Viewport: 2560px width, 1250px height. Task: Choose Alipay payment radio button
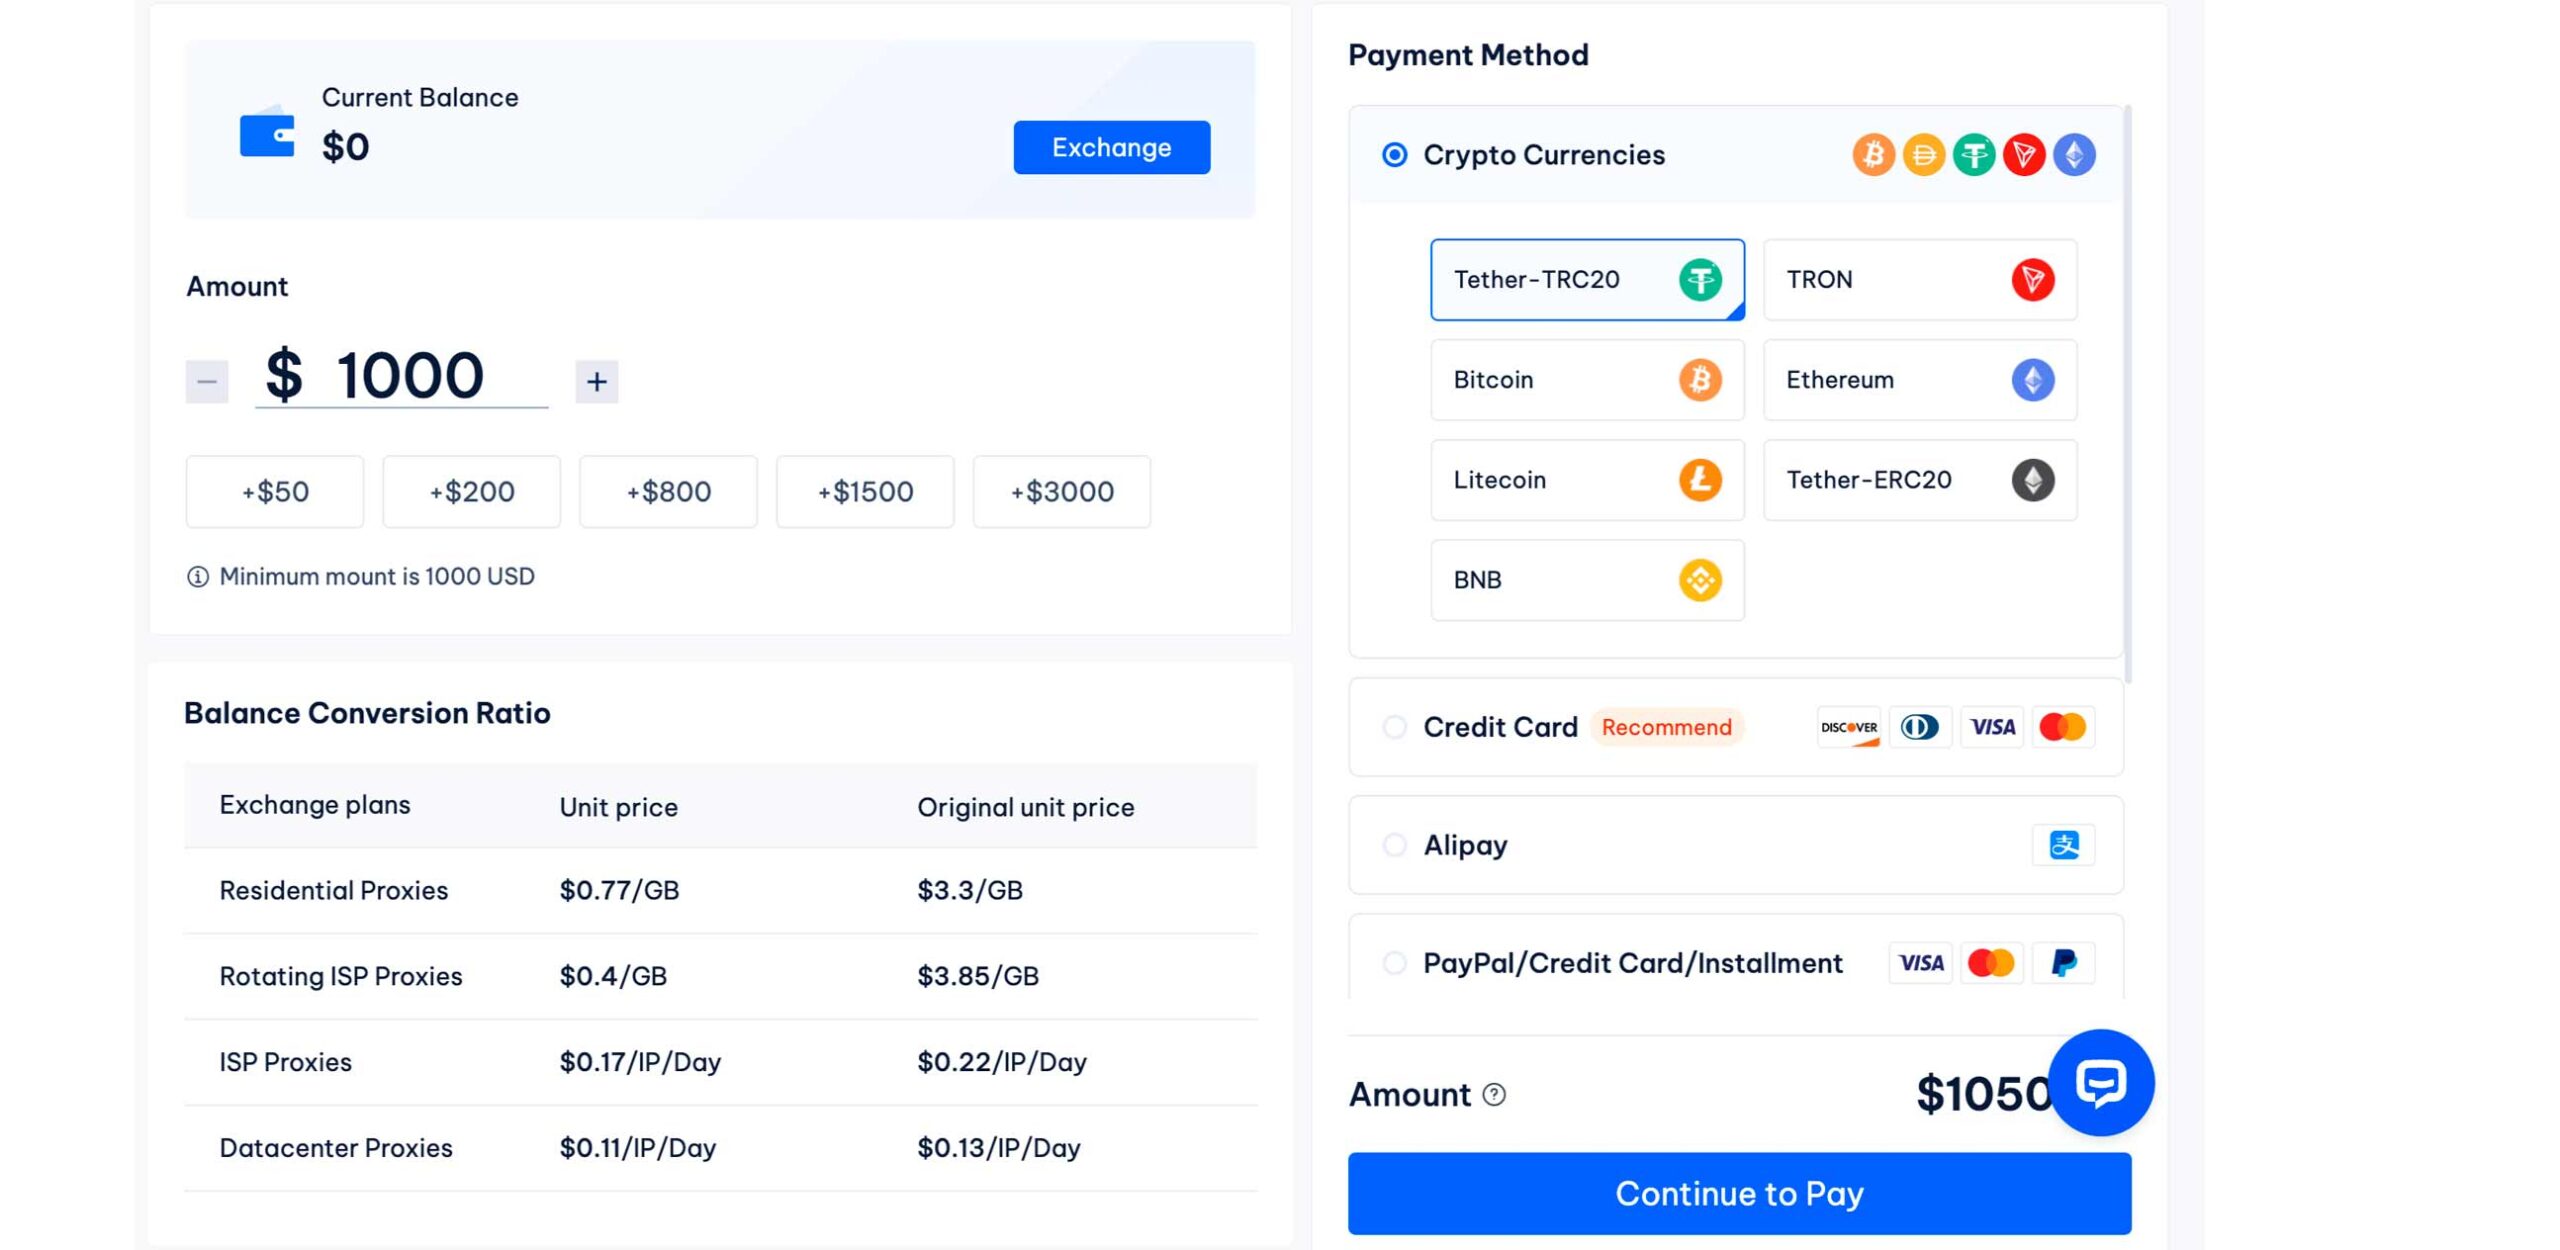[x=1394, y=845]
